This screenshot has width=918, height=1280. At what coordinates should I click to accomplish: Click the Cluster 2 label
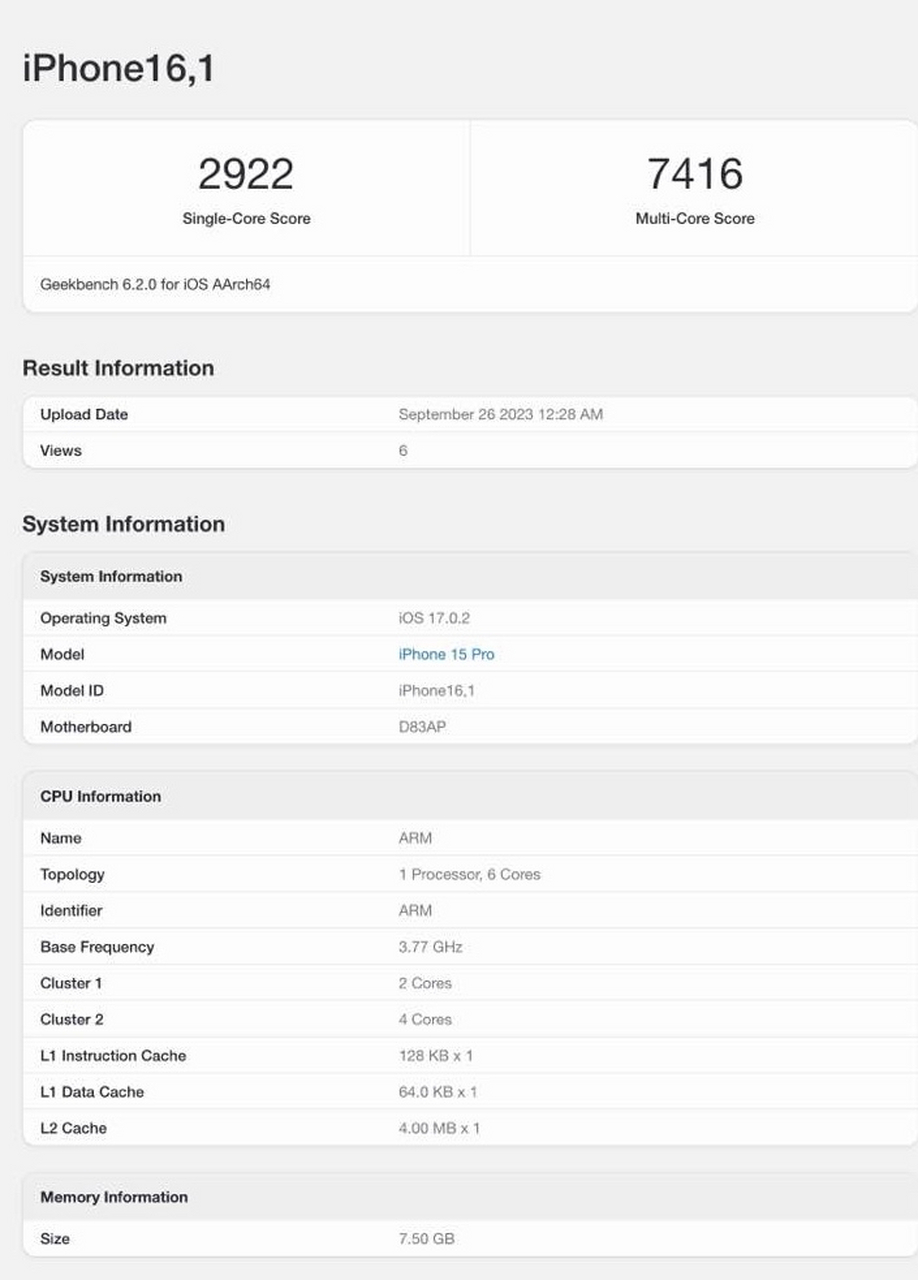point(72,1019)
